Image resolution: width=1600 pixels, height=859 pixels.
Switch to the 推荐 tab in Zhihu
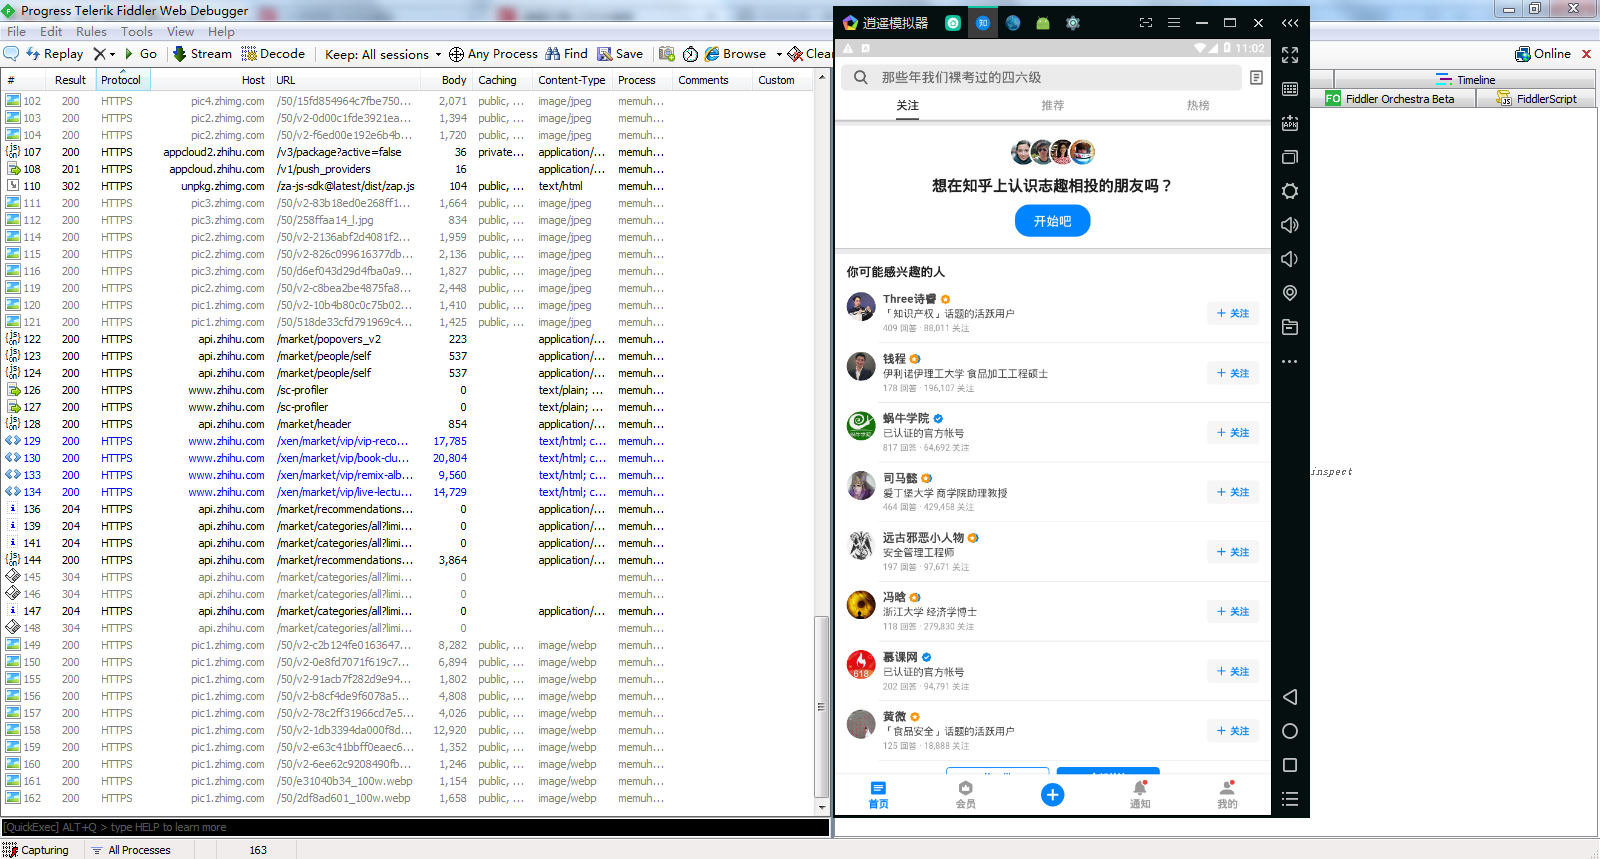[x=1053, y=105]
